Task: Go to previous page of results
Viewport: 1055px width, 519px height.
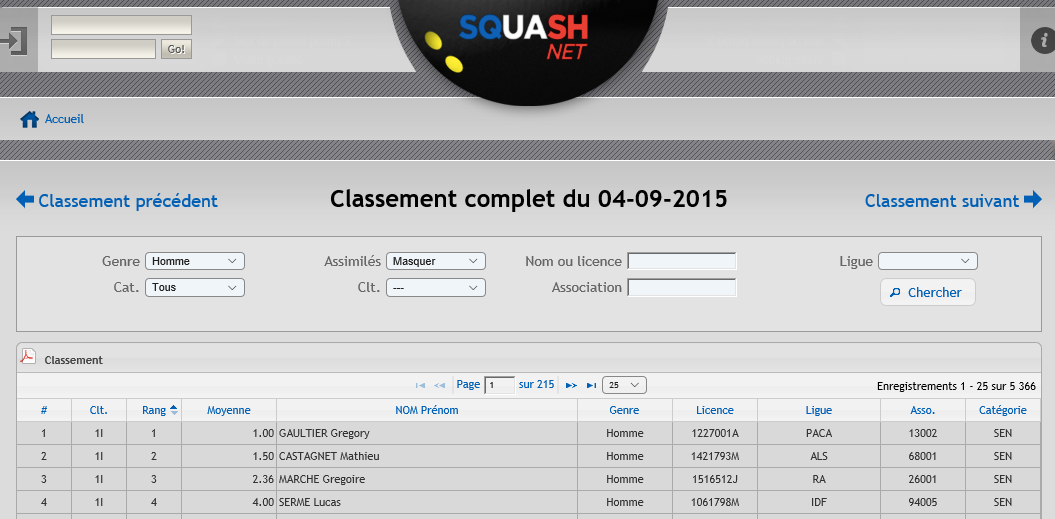Action: [439, 385]
